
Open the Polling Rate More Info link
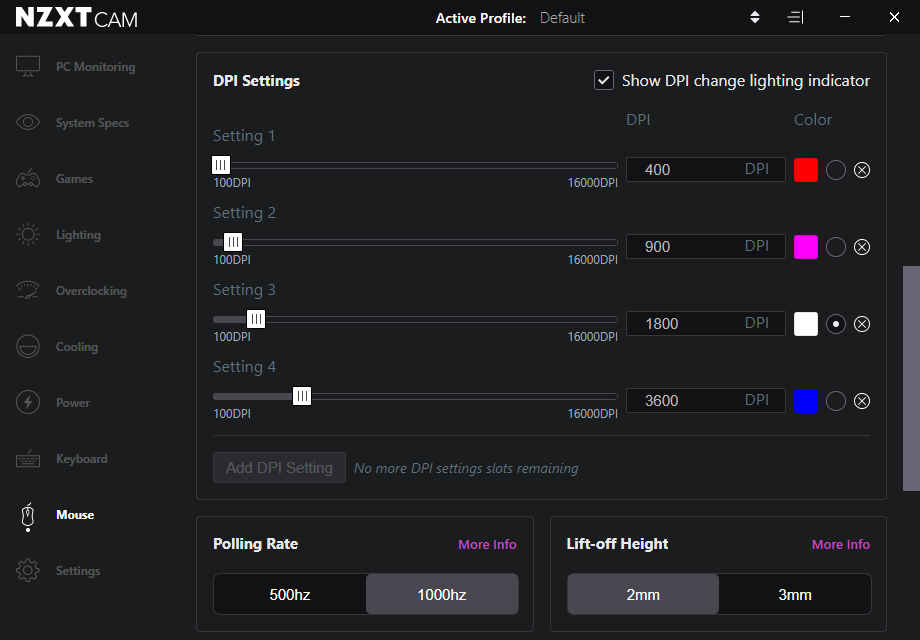pos(487,544)
